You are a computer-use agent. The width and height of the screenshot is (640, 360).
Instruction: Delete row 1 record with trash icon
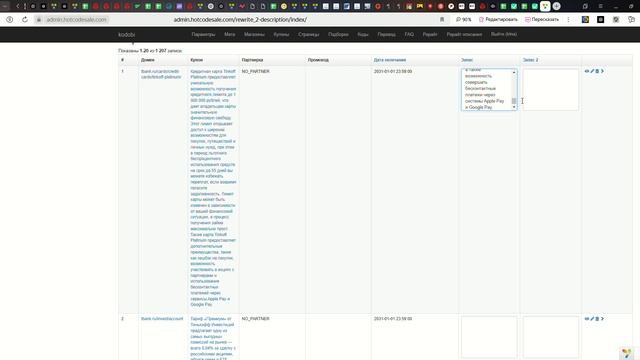pyautogui.click(x=597, y=71)
